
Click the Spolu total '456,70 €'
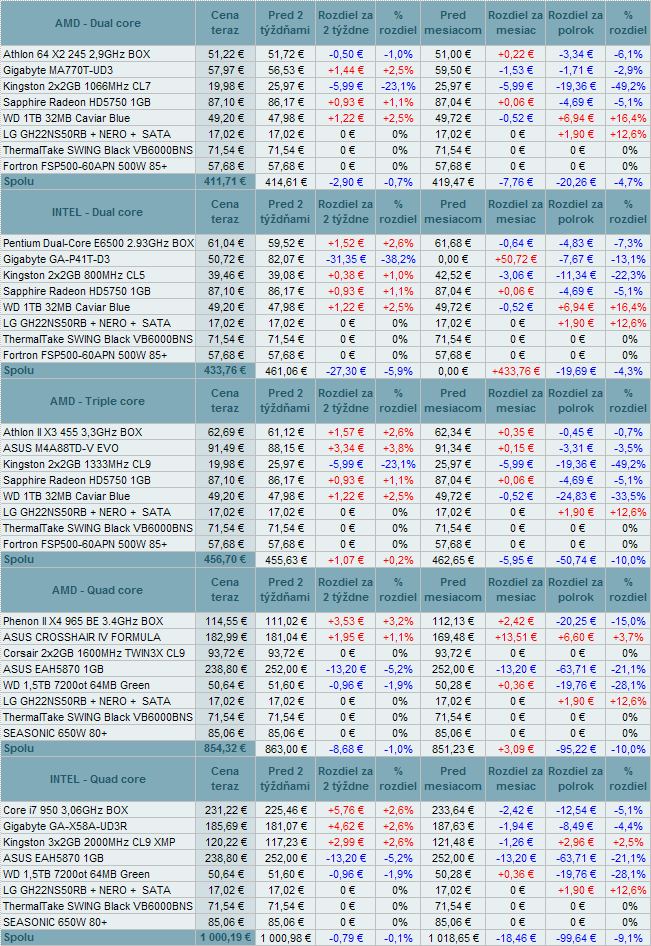click(x=225, y=559)
